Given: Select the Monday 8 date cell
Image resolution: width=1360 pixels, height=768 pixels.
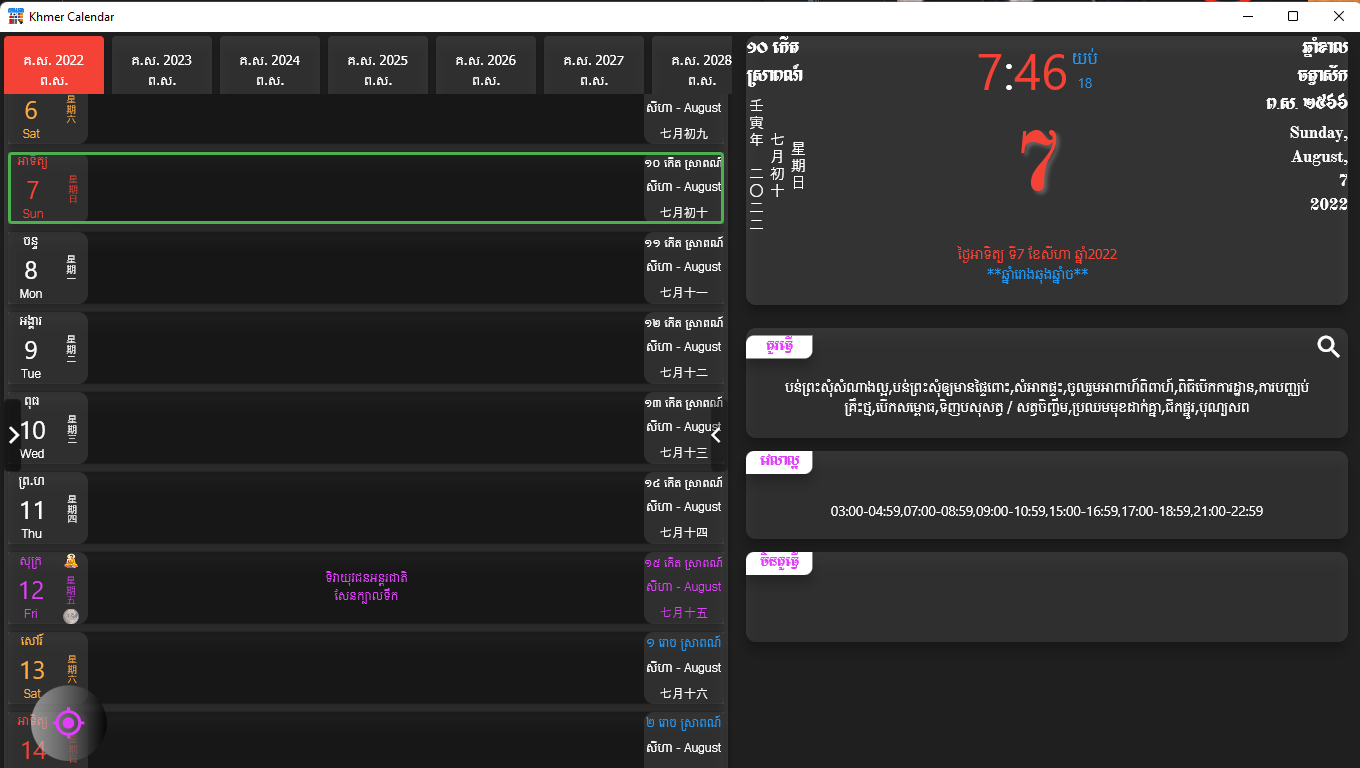Looking at the screenshot, I should click(47, 267).
